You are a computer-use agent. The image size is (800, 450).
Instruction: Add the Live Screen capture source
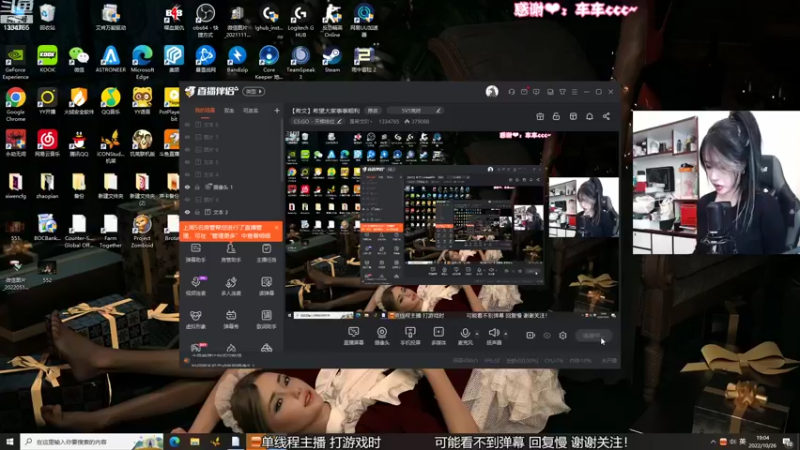pos(353,336)
